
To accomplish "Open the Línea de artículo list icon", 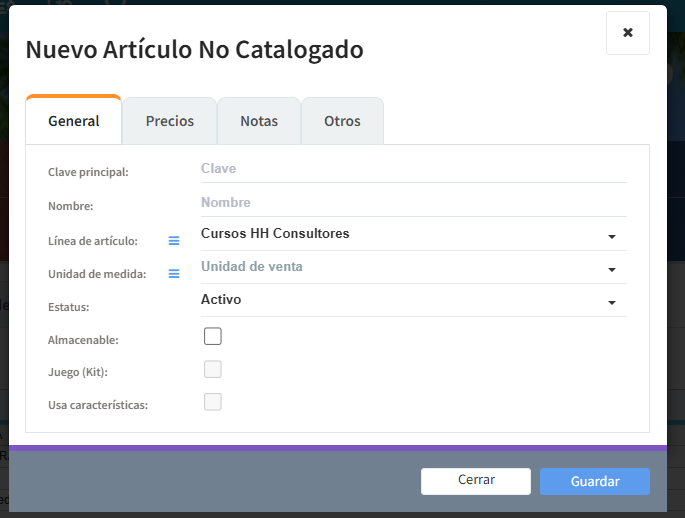I will pos(174,240).
